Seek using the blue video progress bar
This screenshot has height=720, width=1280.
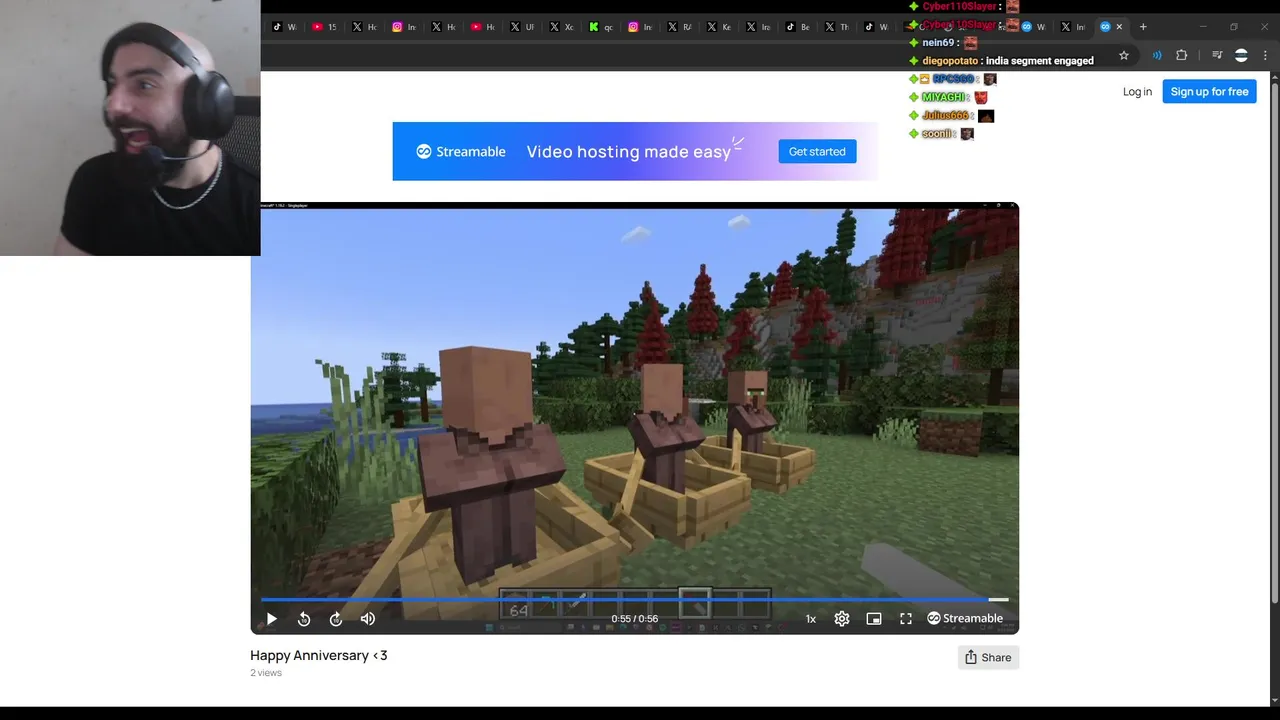click(634, 600)
